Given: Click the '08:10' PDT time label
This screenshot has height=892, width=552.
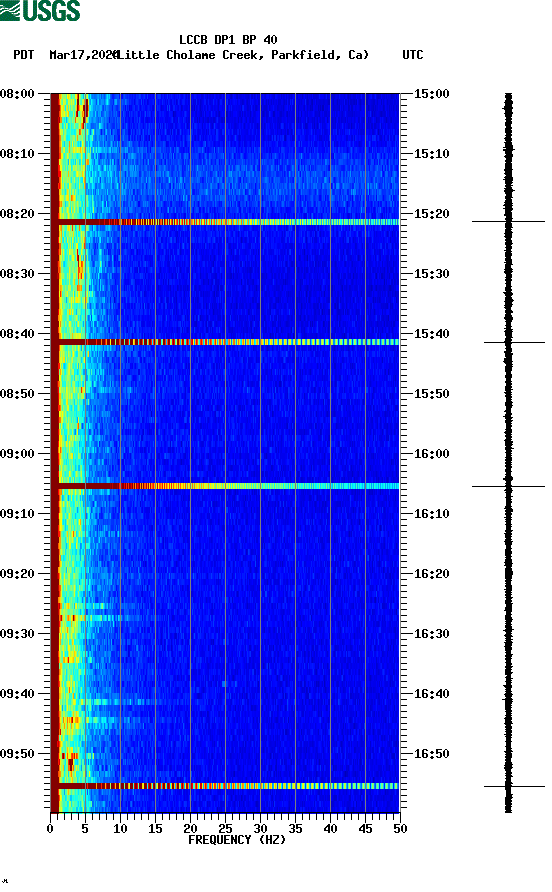Looking at the screenshot, I should 17,154.
